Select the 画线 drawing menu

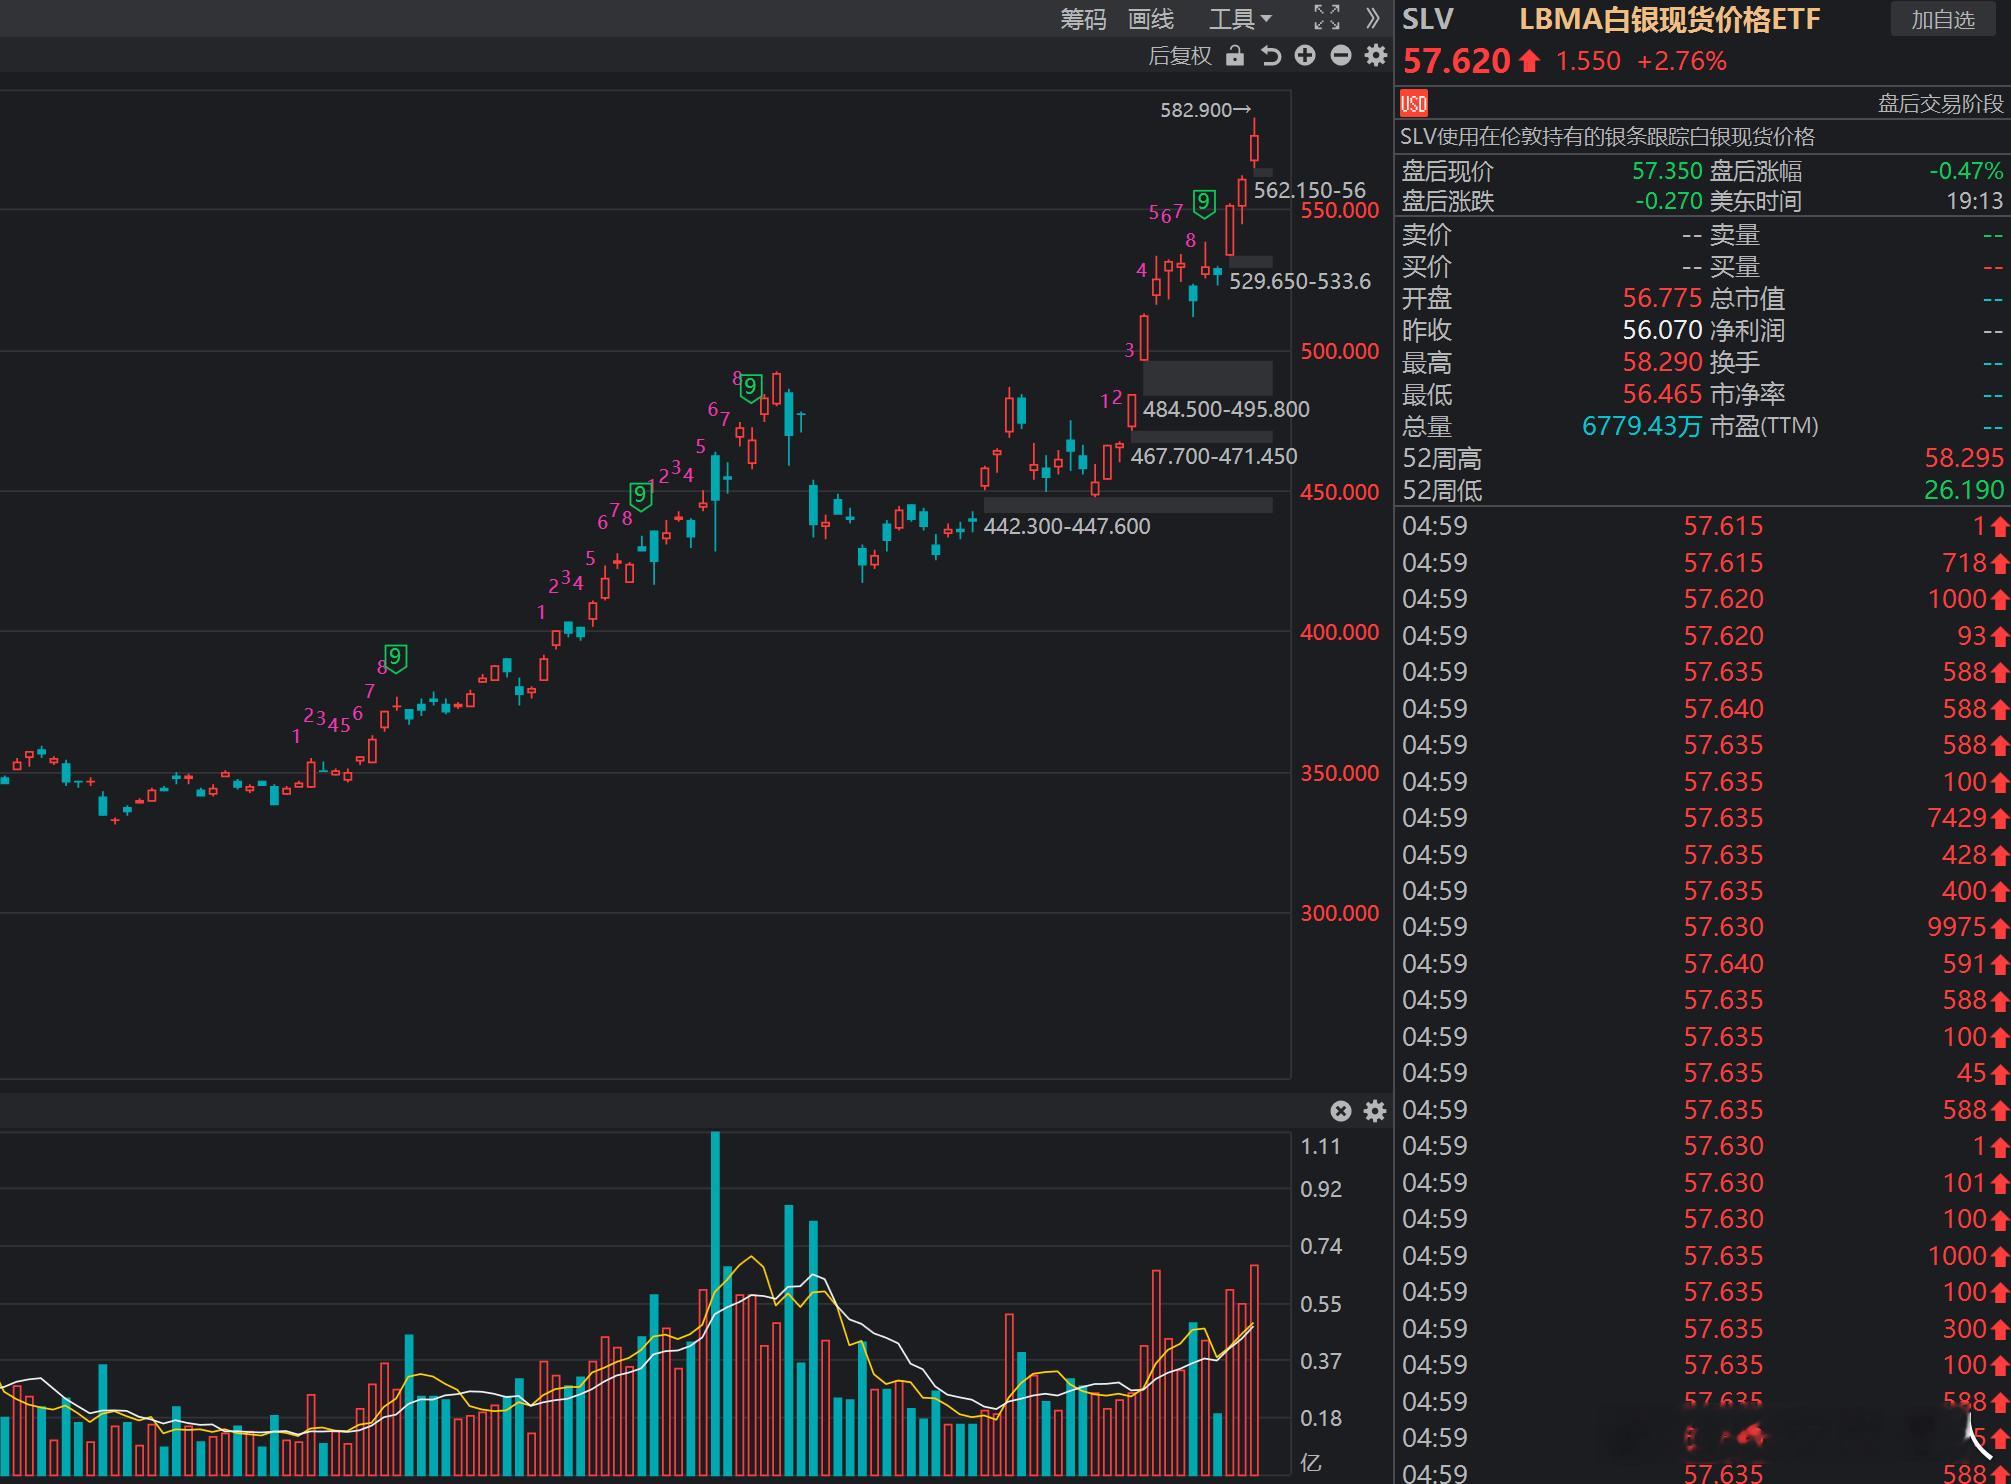(x=1151, y=19)
